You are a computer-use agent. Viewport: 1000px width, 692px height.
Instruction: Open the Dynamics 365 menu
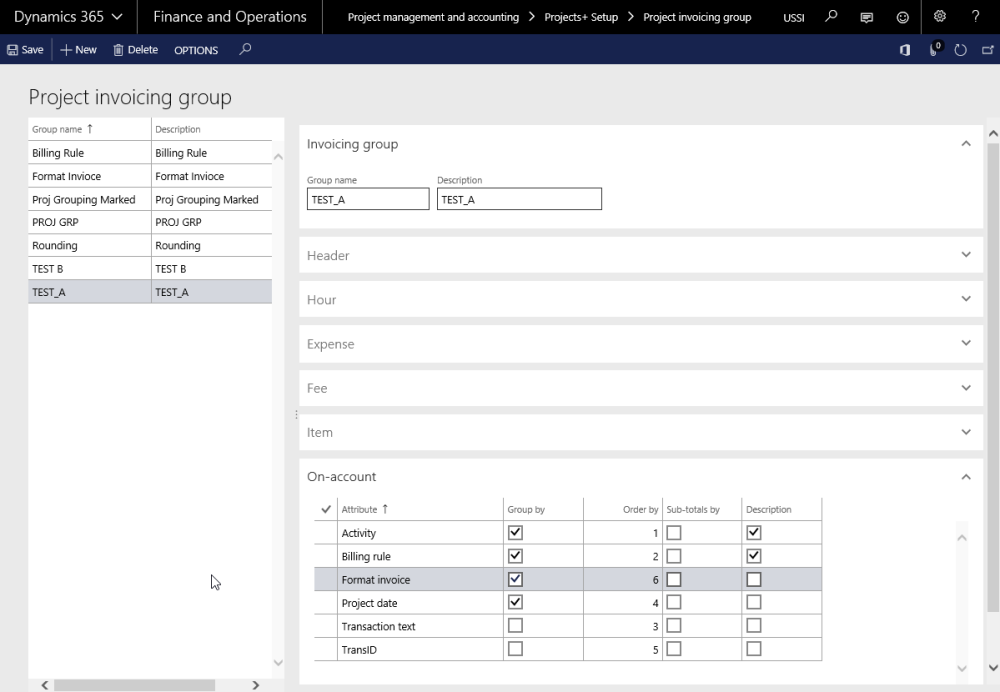(66, 17)
